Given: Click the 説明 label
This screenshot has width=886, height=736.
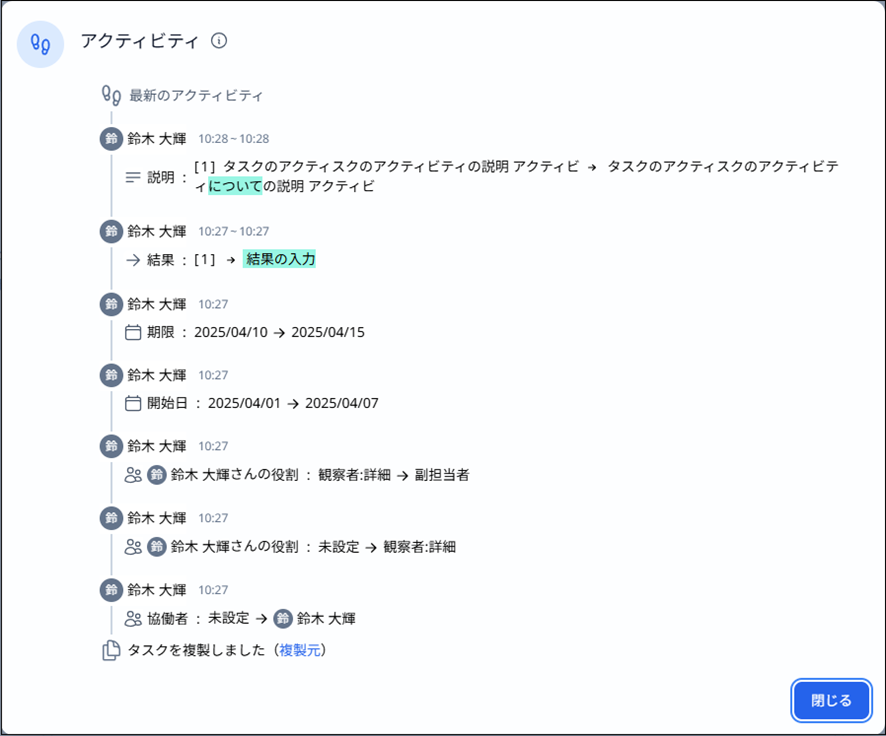Looking at the screenshot, I should coord(160,177).
